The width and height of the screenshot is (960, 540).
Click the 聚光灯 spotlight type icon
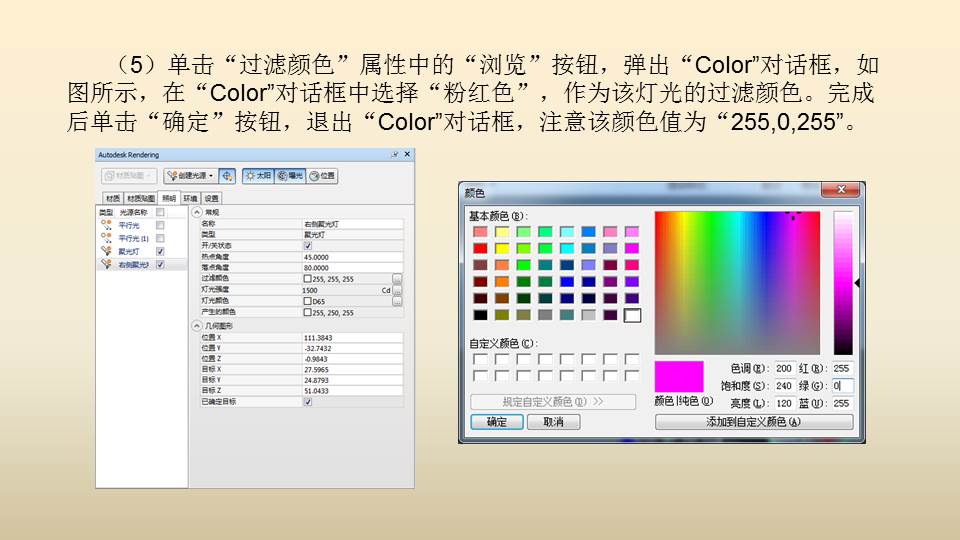[107, 251]
